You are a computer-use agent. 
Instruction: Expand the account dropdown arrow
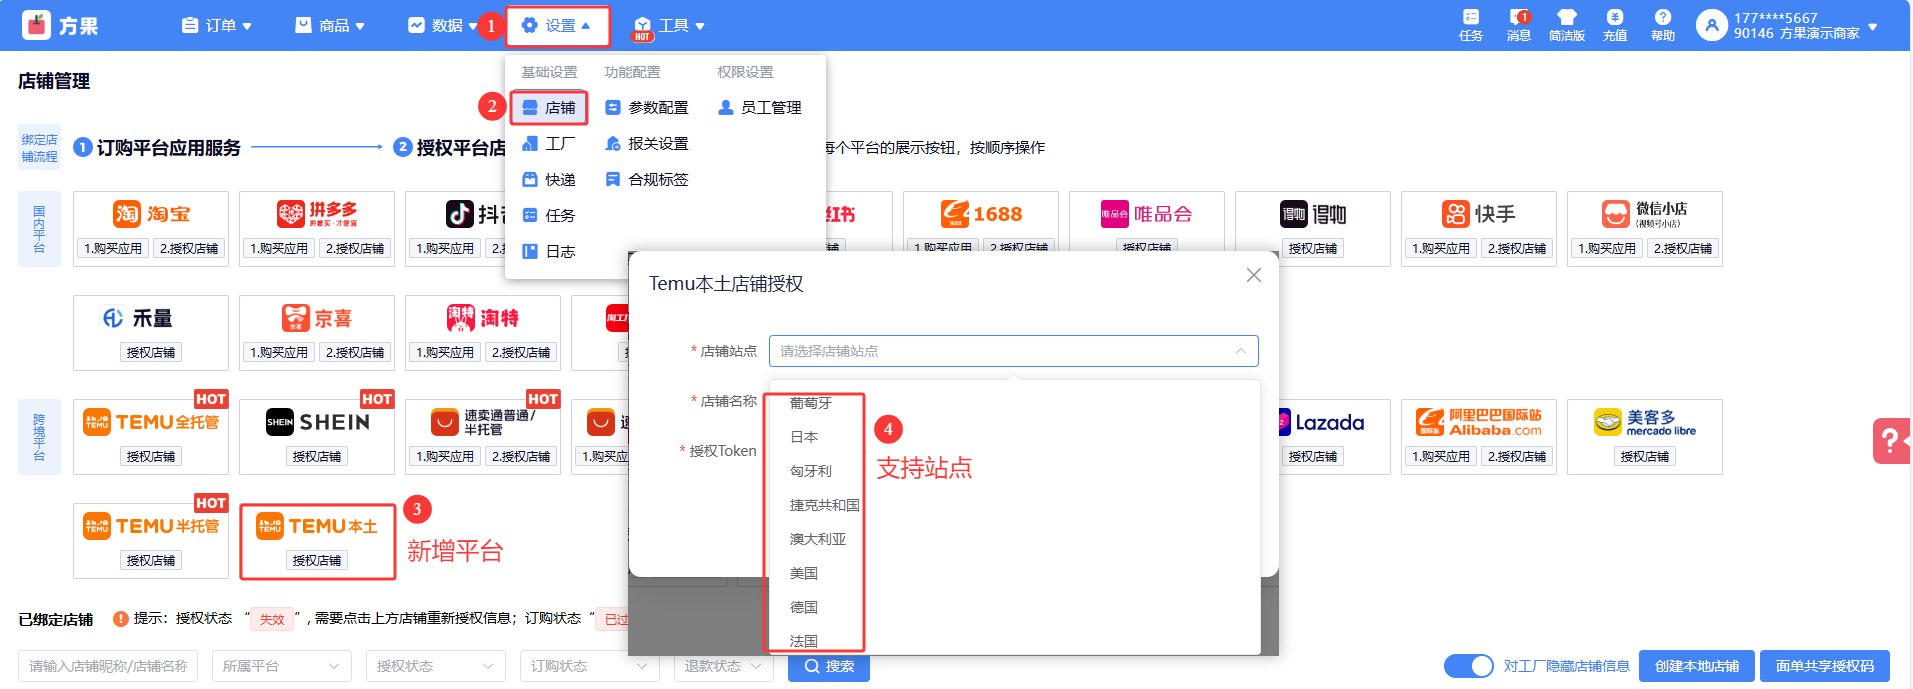coord(1873,26)
